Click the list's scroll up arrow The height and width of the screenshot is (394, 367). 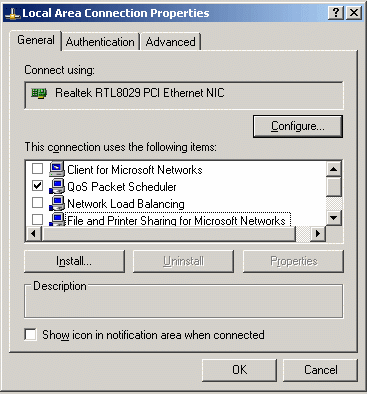tap(334, 169)
